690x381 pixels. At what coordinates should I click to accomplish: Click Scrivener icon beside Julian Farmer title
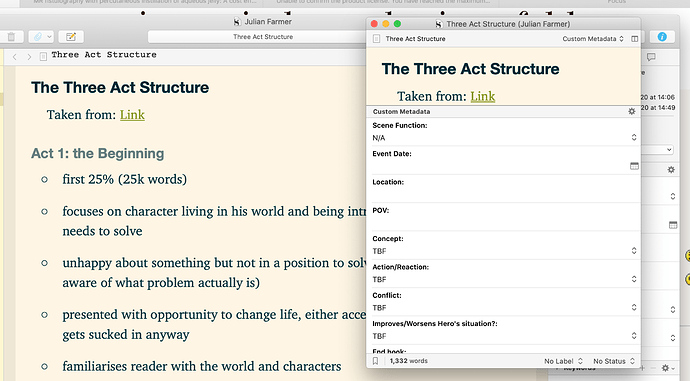[237, 22]
